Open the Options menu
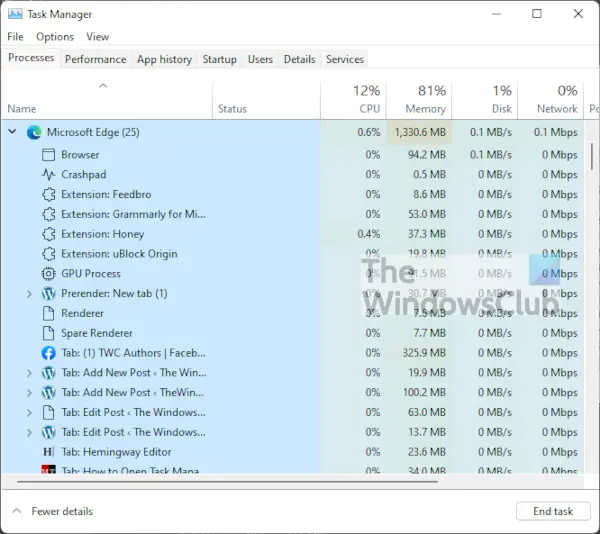 [55, 37]
